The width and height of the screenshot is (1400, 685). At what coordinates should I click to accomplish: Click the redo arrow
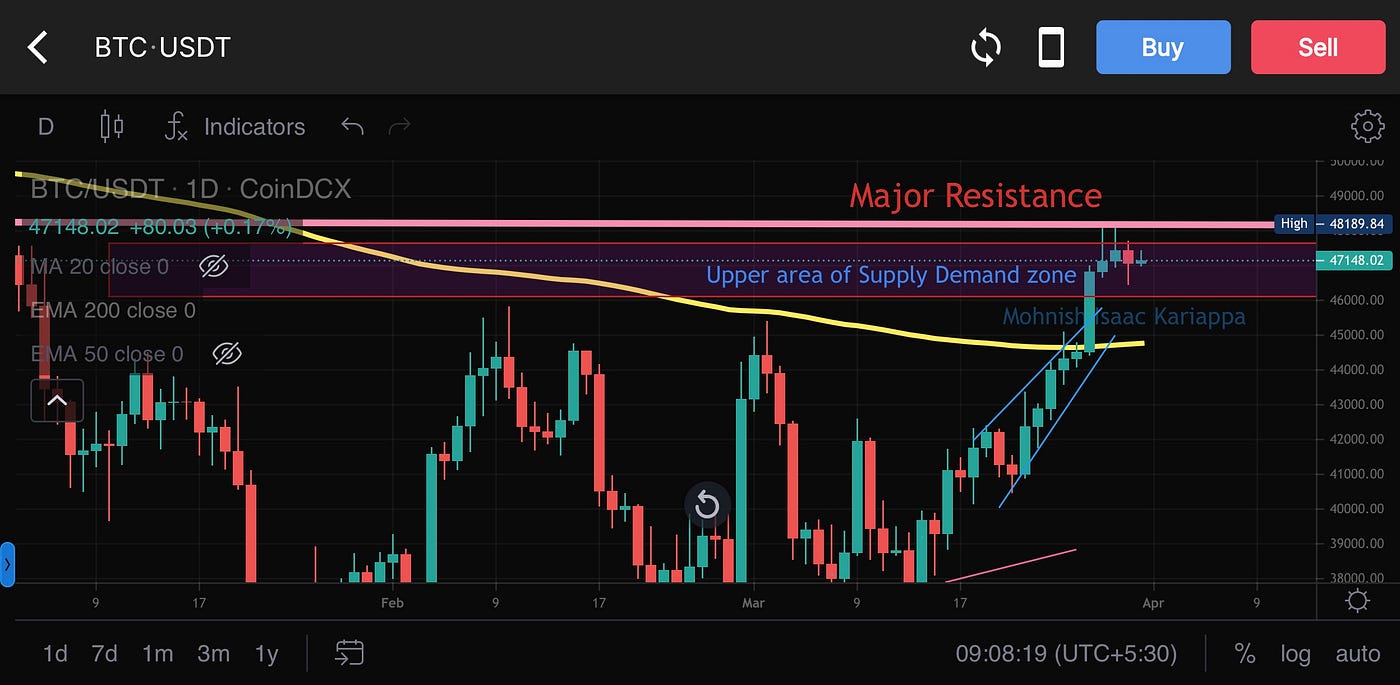click(x=400, y=126)
